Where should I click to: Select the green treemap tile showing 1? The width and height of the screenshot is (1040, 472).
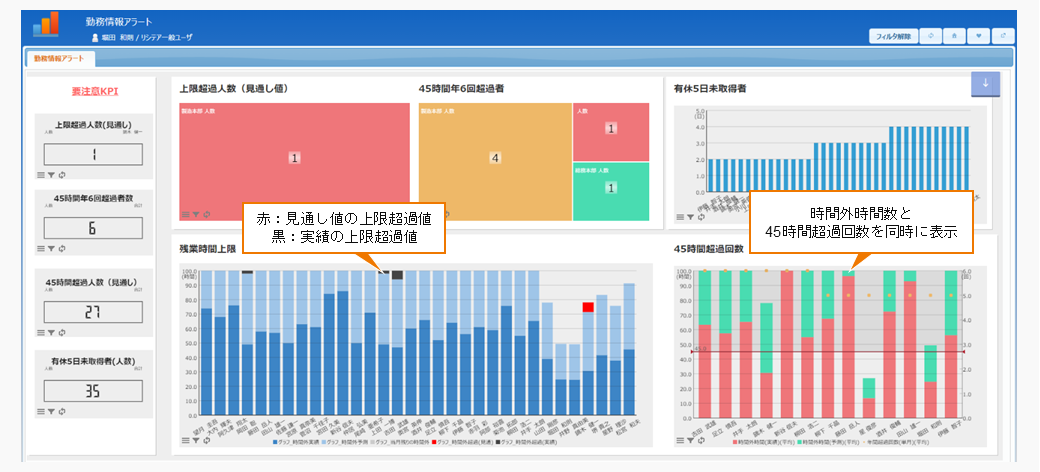pyautogui.click(x=611, y=187)
